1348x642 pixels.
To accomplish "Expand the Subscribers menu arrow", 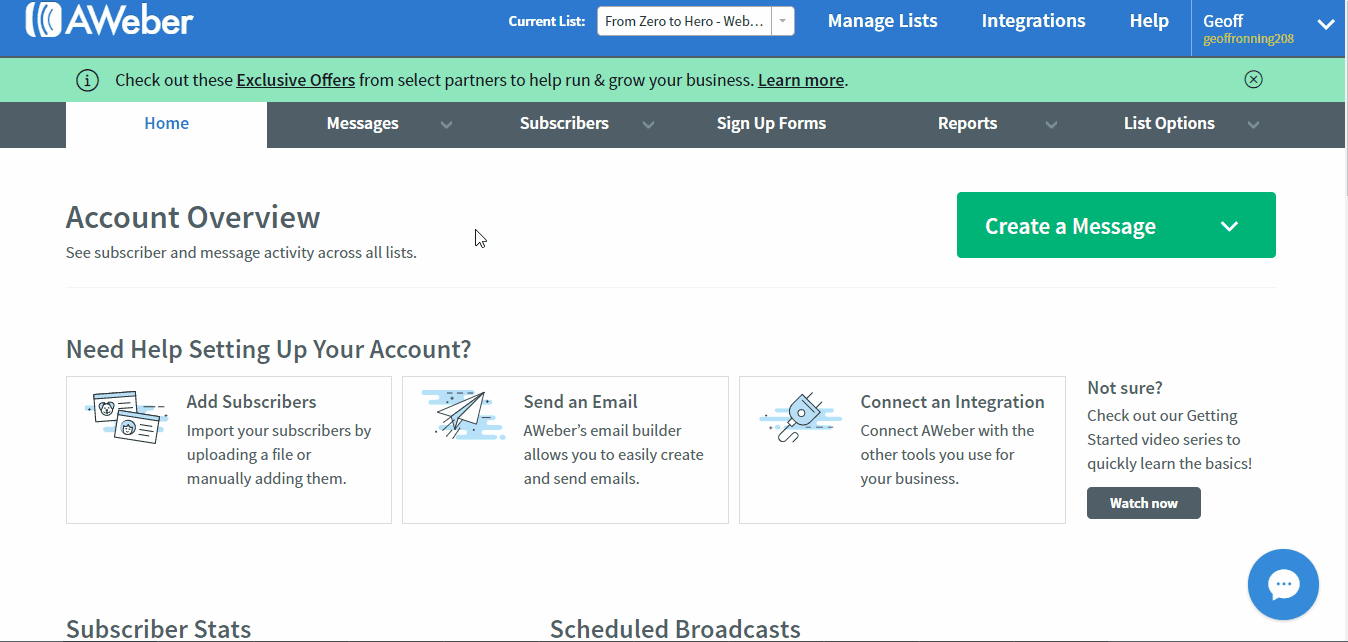I will 648,125.
